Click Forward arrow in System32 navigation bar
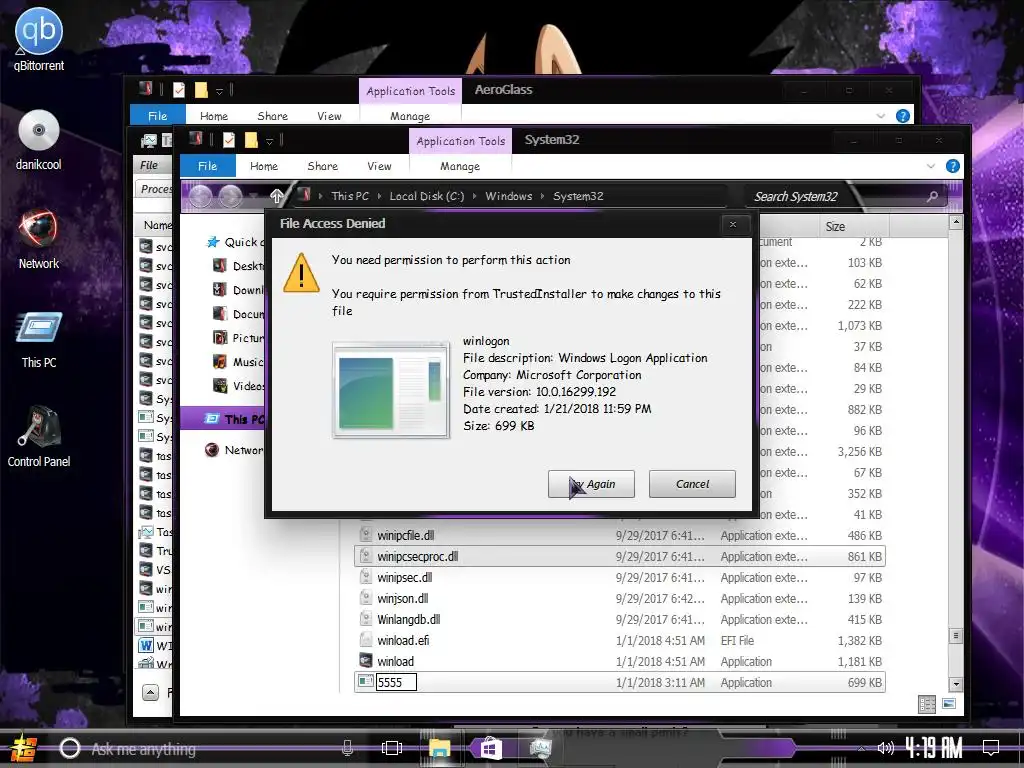 coord(231,196)
